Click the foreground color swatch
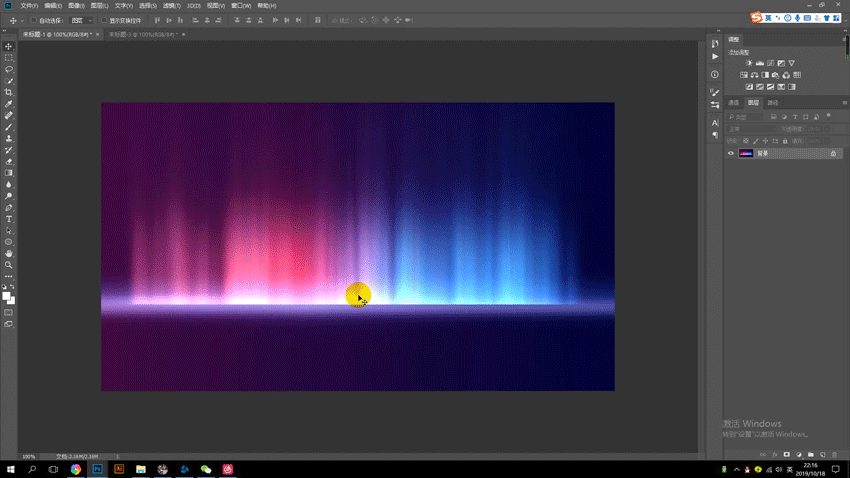The height and width of the screenshot is (478, 850). point(6,296)
